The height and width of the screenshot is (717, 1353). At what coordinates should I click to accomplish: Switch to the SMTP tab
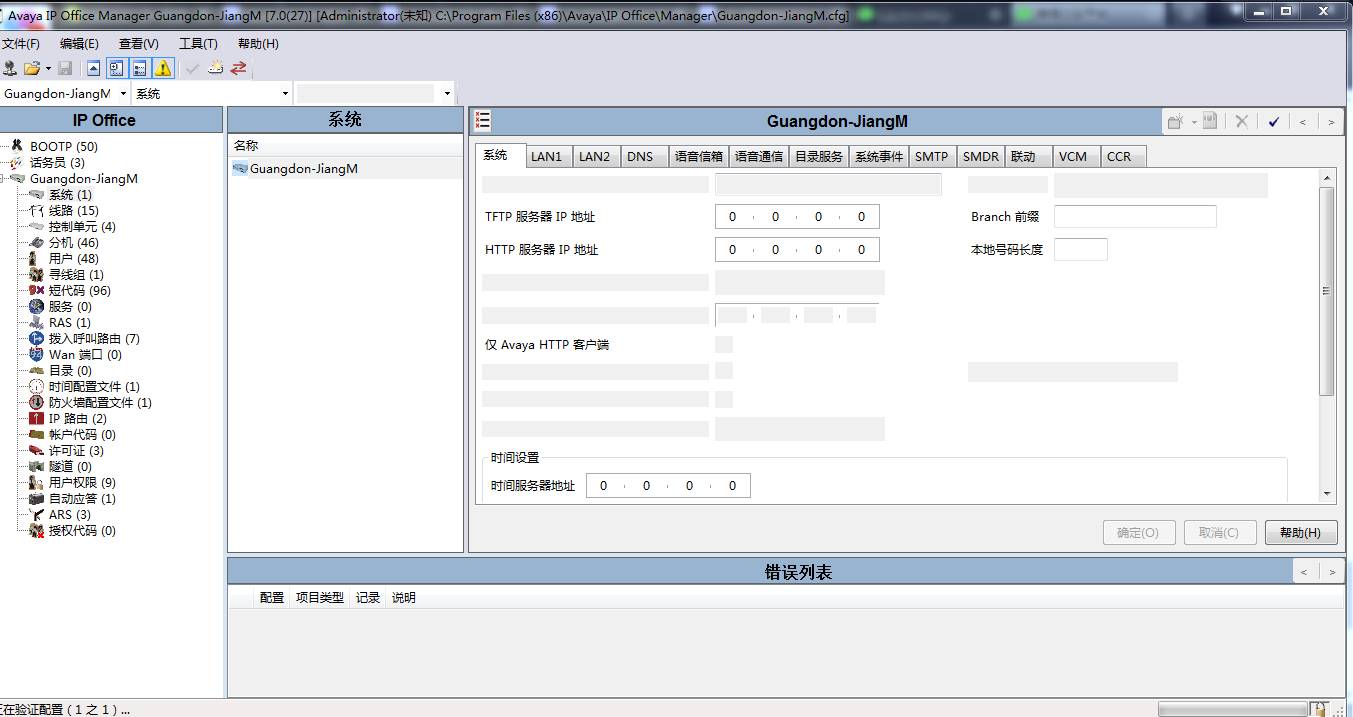931,157
